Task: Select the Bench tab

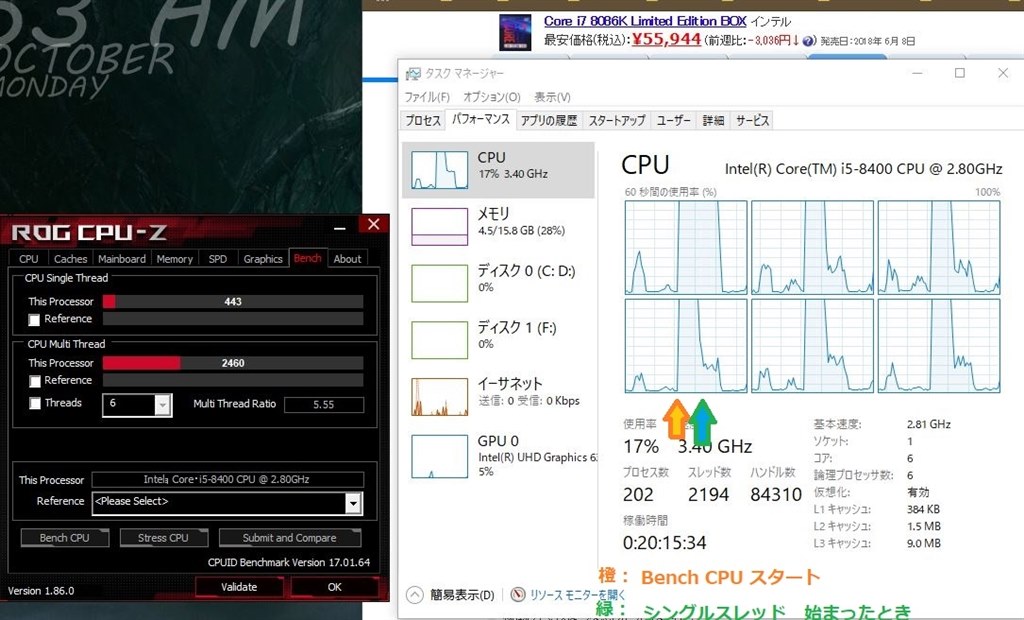Action: [x=308, y=258]
